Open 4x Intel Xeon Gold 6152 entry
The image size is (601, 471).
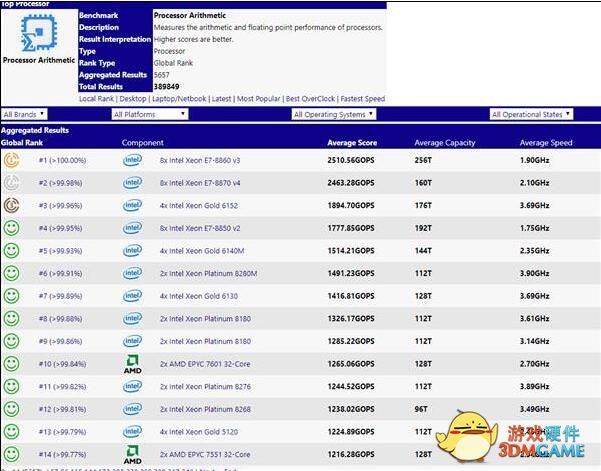199,205
